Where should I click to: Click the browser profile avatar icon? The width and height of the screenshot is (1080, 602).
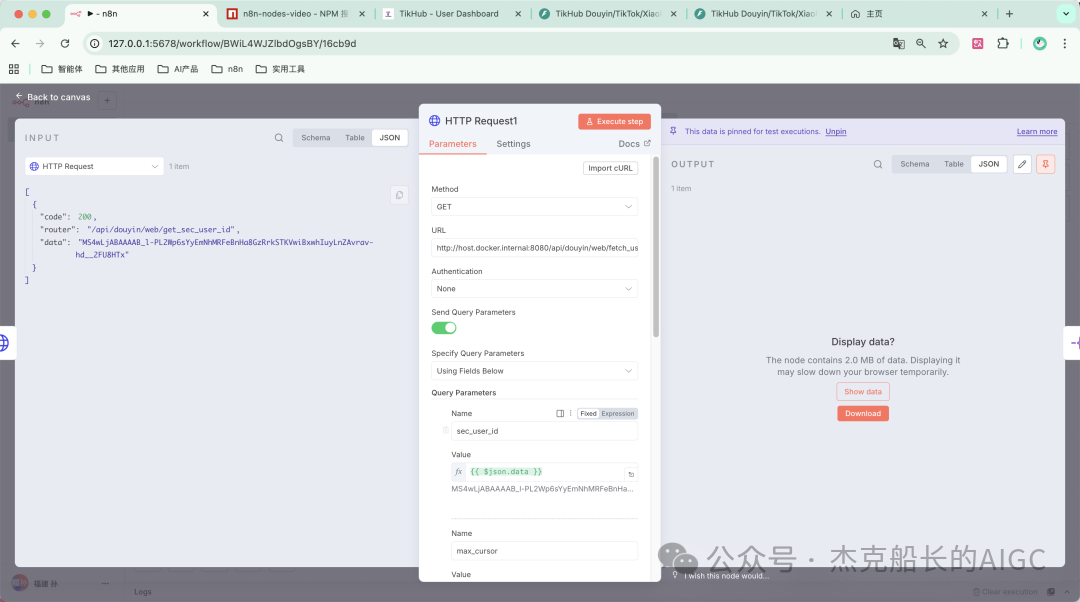point(1039,43)
